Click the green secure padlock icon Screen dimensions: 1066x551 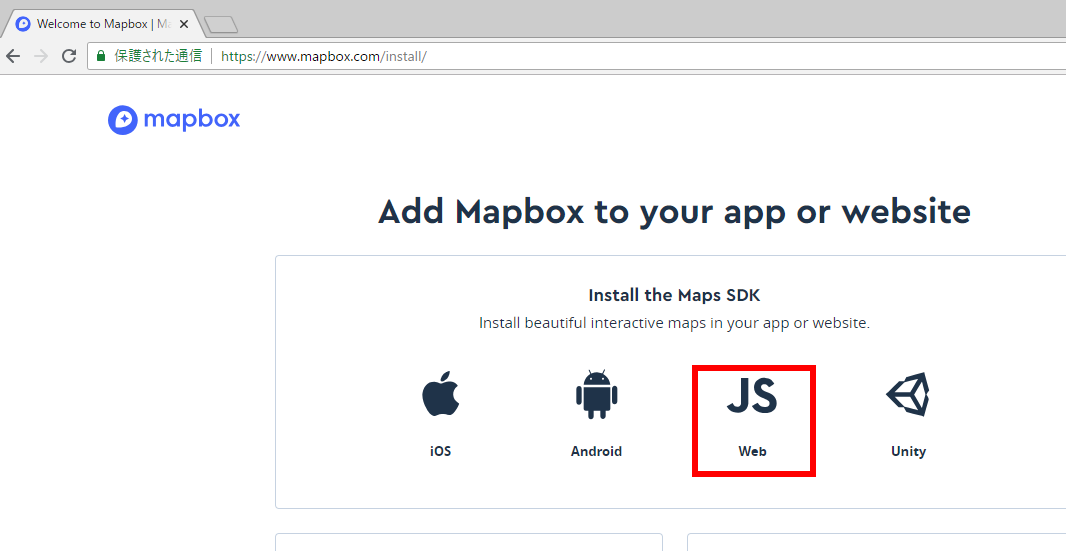point(101,56)
